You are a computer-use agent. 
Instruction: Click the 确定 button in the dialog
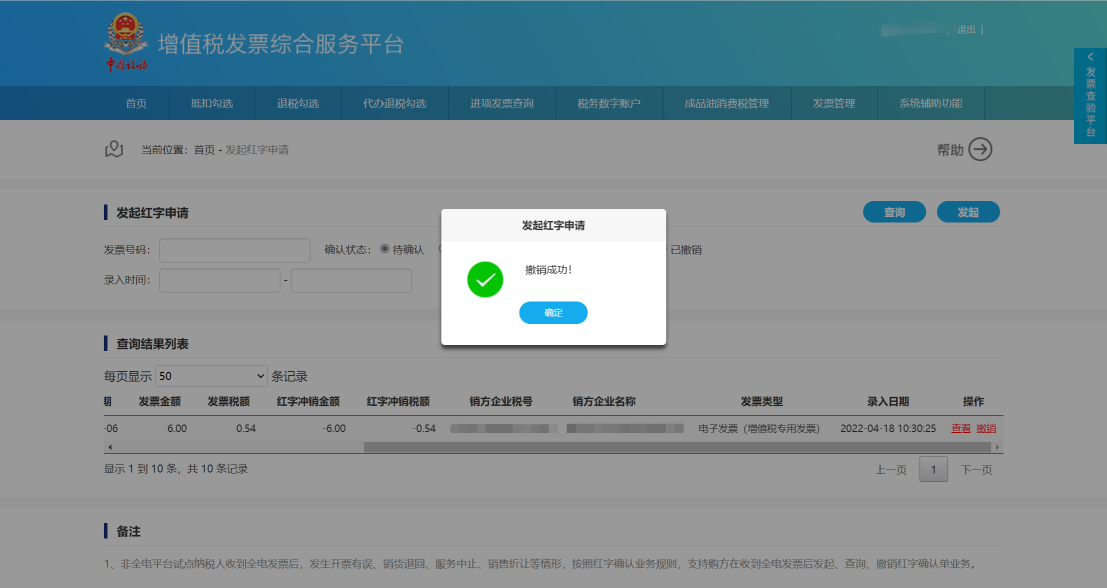(553, 313)
